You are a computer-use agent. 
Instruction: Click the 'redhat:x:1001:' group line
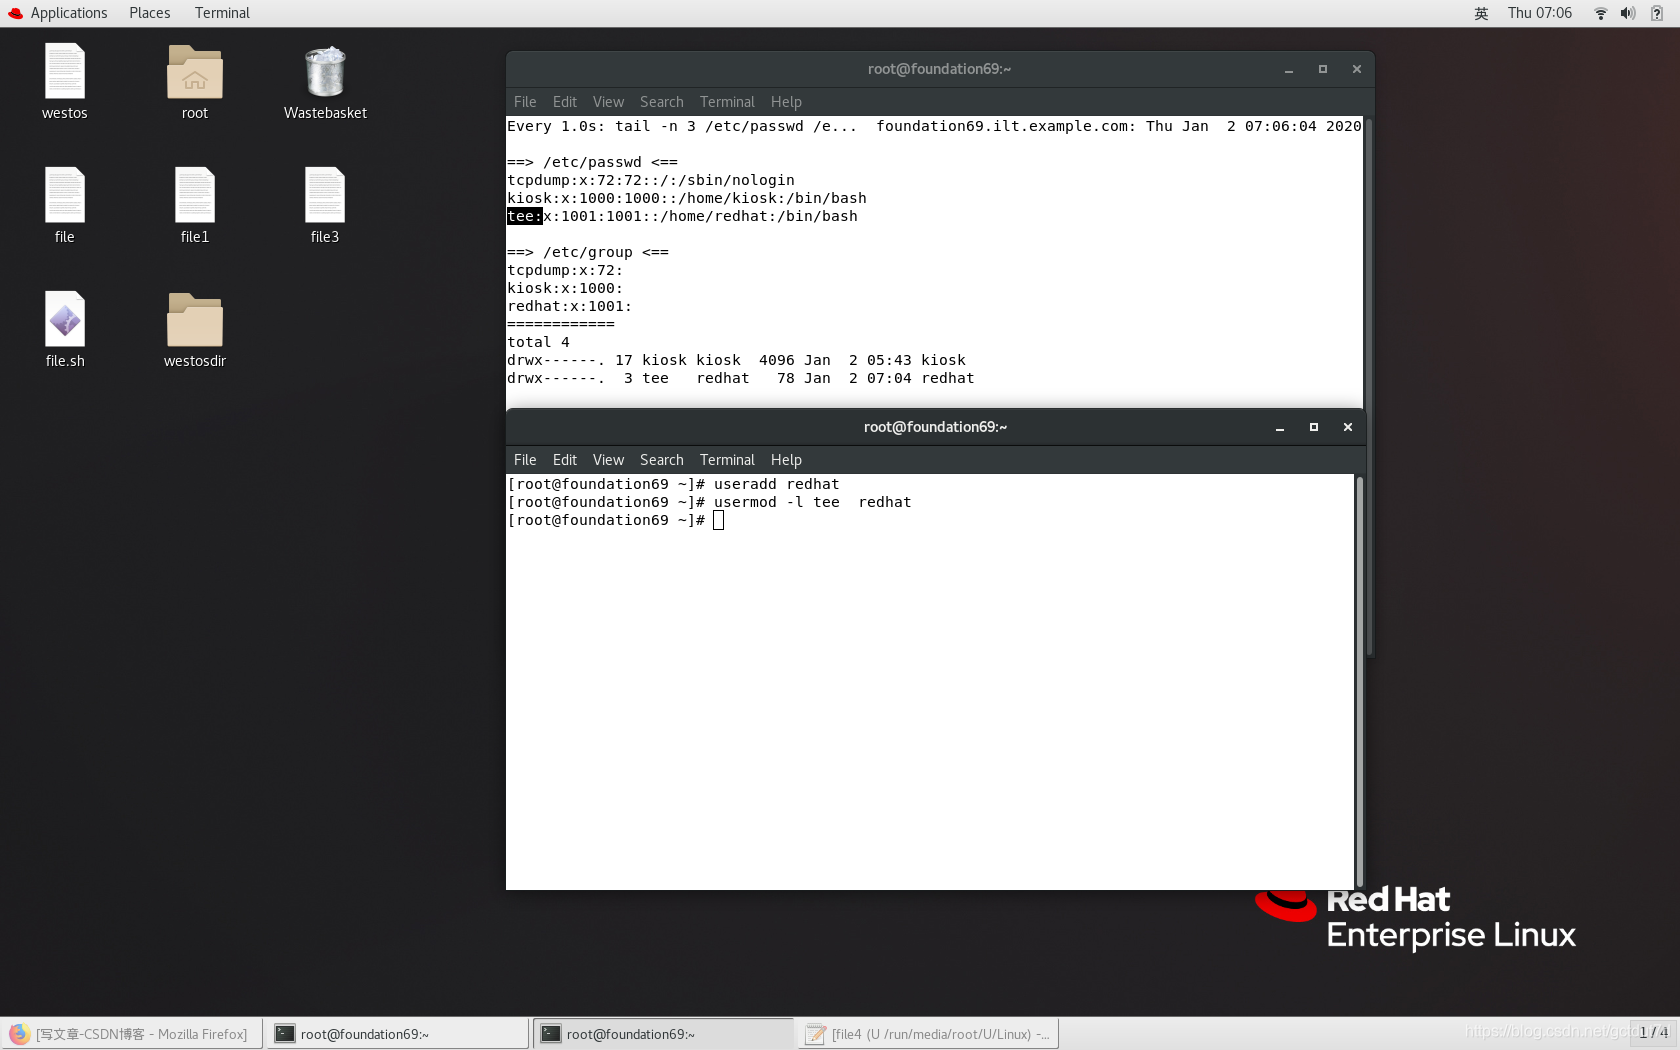(570, 306)
